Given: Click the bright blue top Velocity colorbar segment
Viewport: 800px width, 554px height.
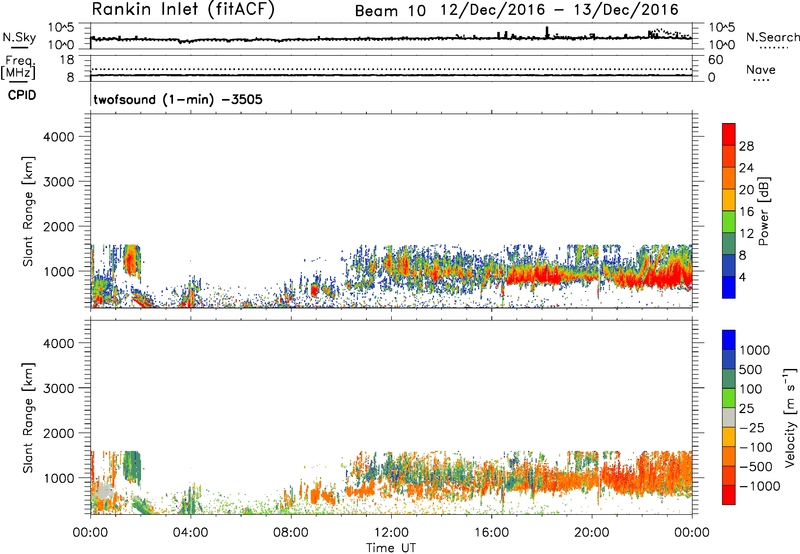Looking at the screenshot, I should [x=729, y=340].
